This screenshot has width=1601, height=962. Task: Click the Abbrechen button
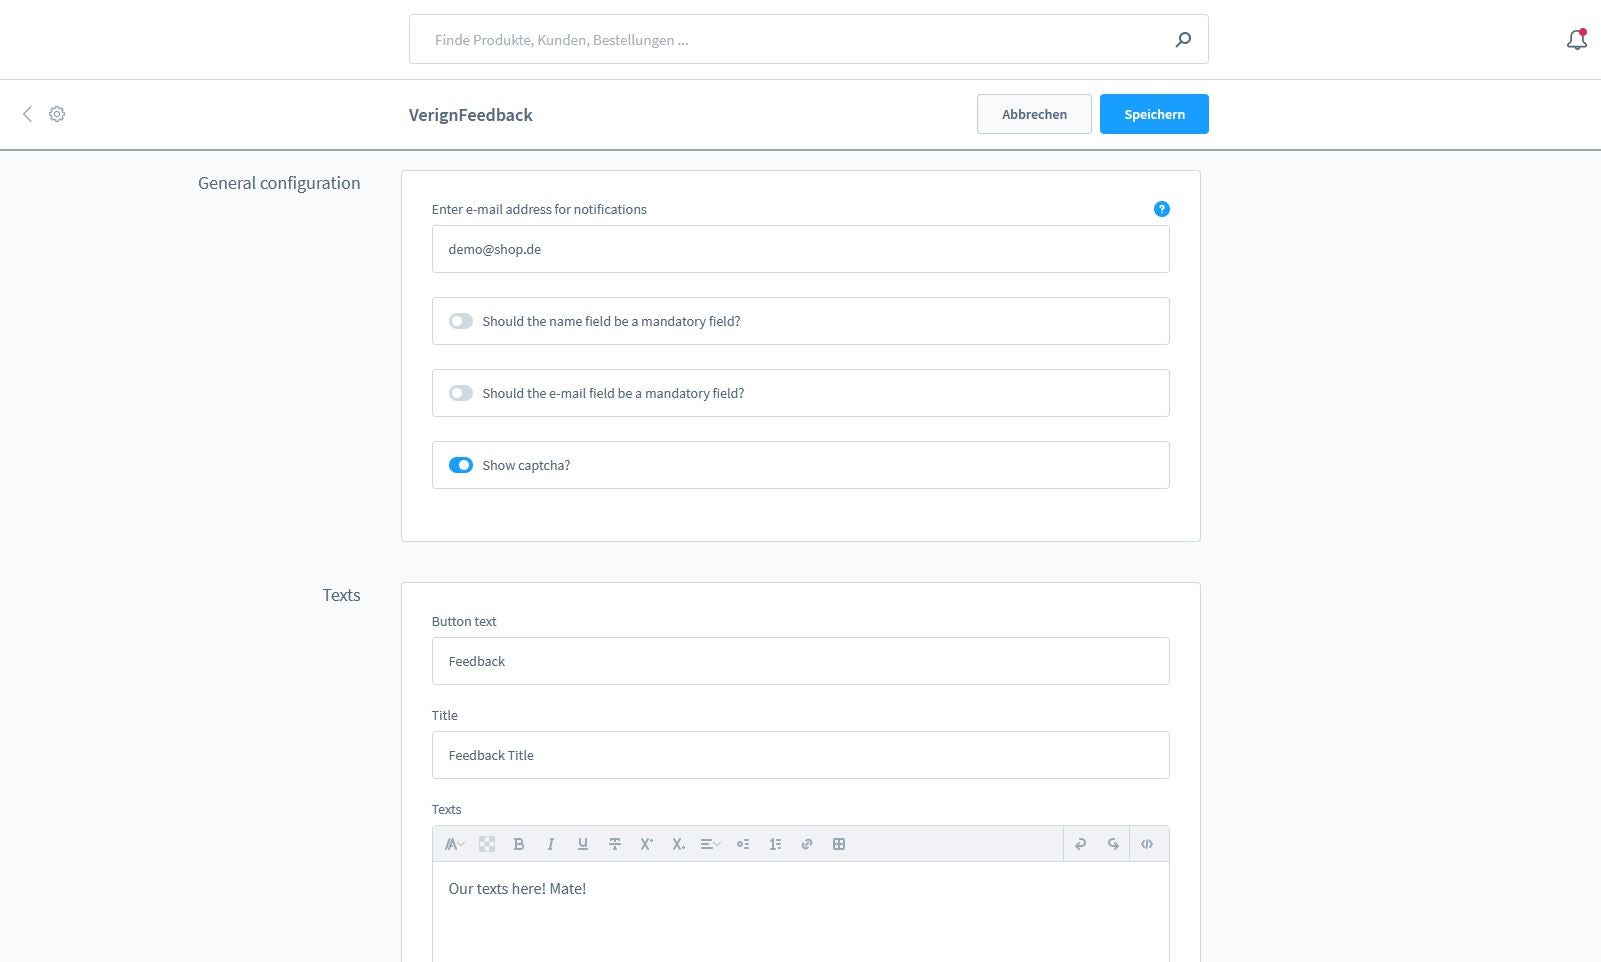tap(1034, 114)
